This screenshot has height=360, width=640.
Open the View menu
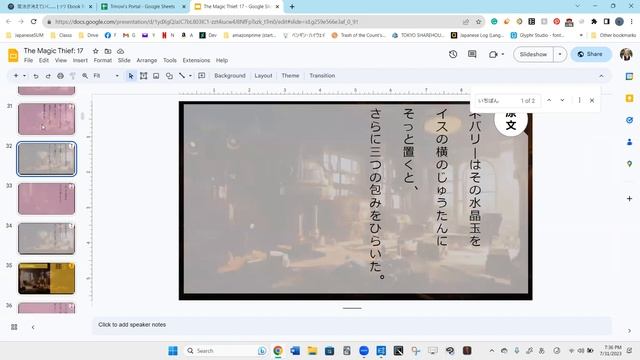click(x=61, y=60)
